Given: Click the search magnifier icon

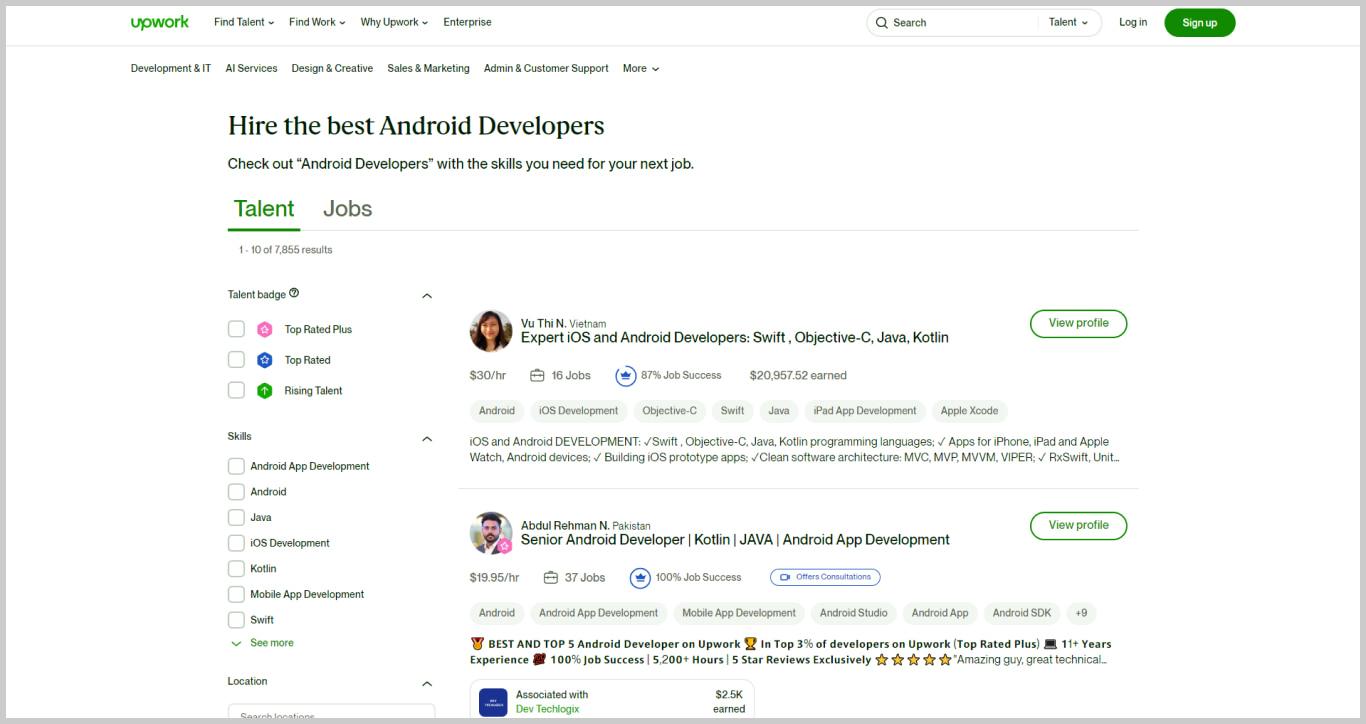Looking at the screenshot, I should (881, 22).
